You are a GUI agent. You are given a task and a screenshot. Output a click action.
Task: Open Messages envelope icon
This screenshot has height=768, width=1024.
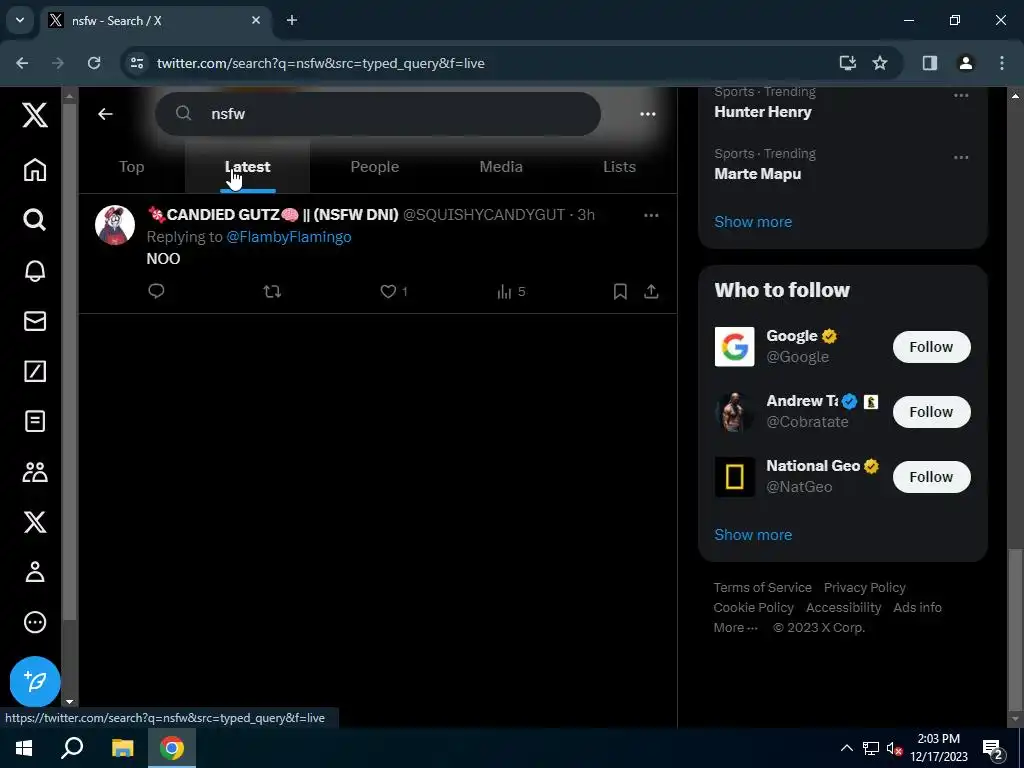point(35,321)
